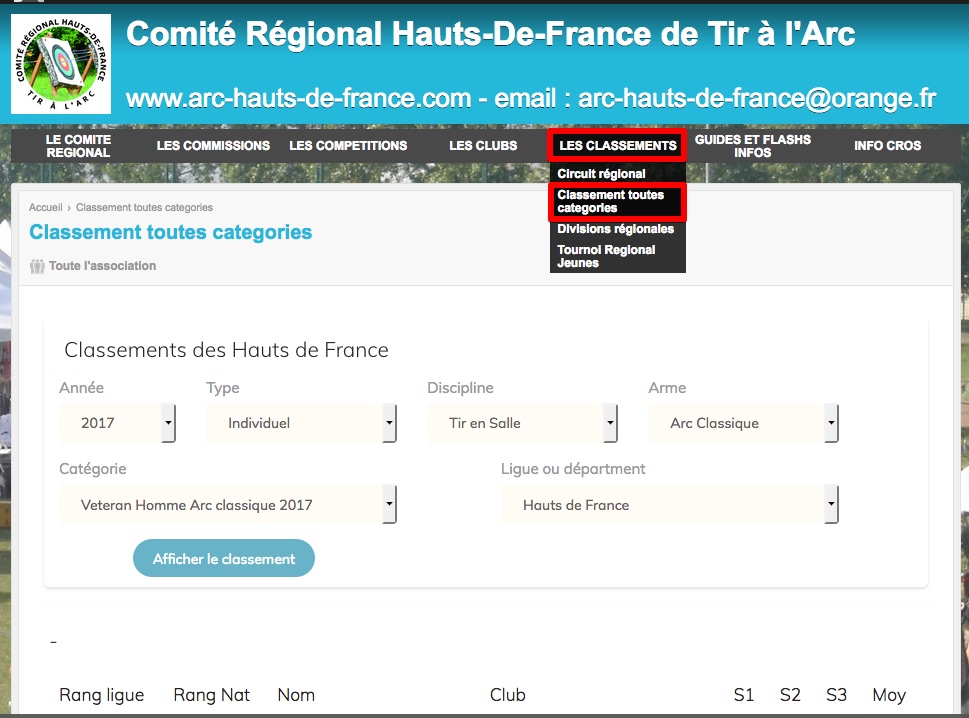
Task: Click the Rang Nat column header
Action: coord(211,695)
